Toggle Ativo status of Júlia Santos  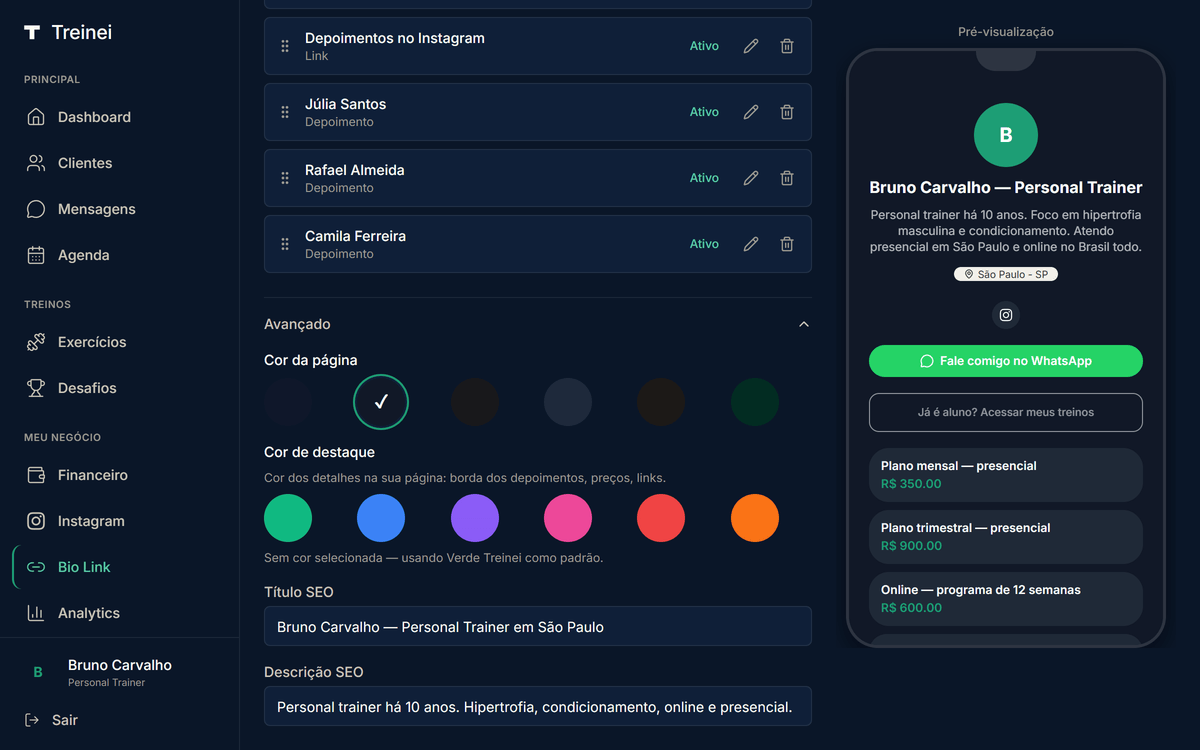pos(704,112)
